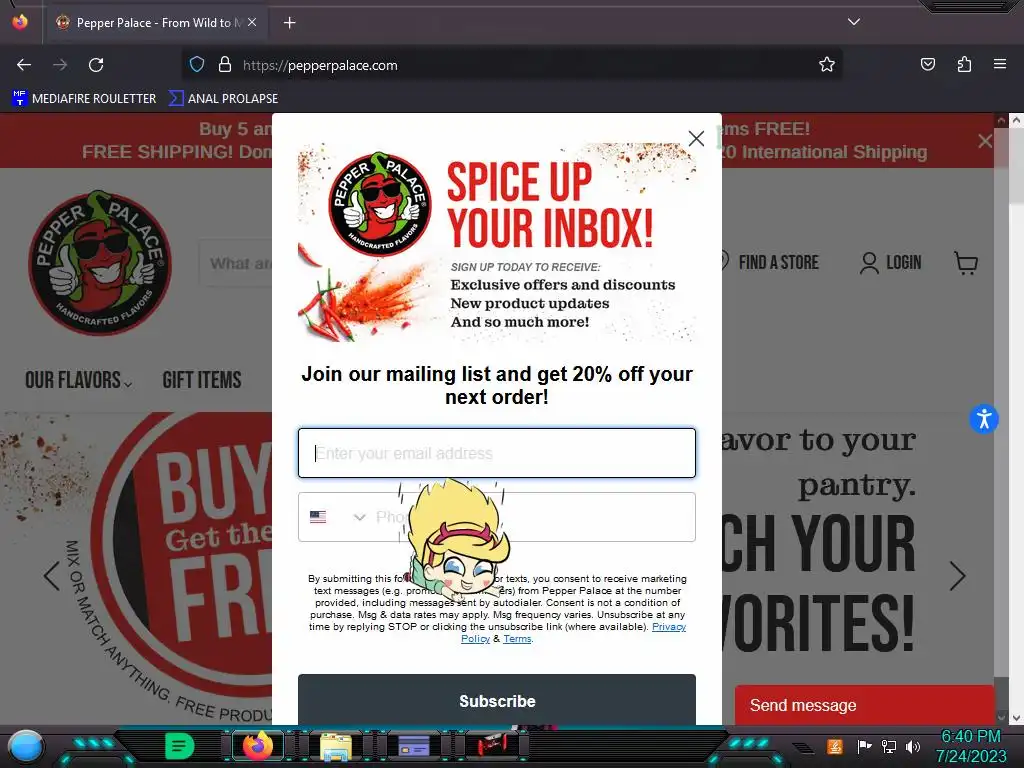Open the purple card app on taskbar

(x=414, y=746)
